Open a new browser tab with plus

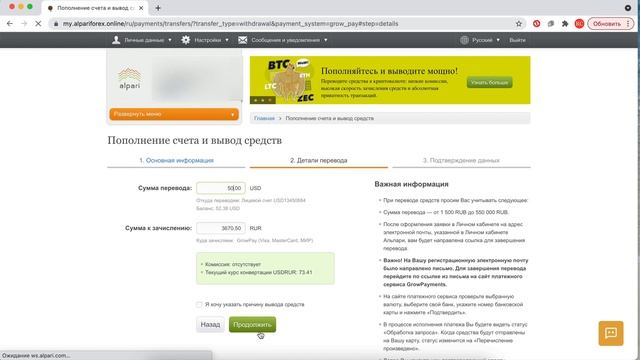click(158, 8)
